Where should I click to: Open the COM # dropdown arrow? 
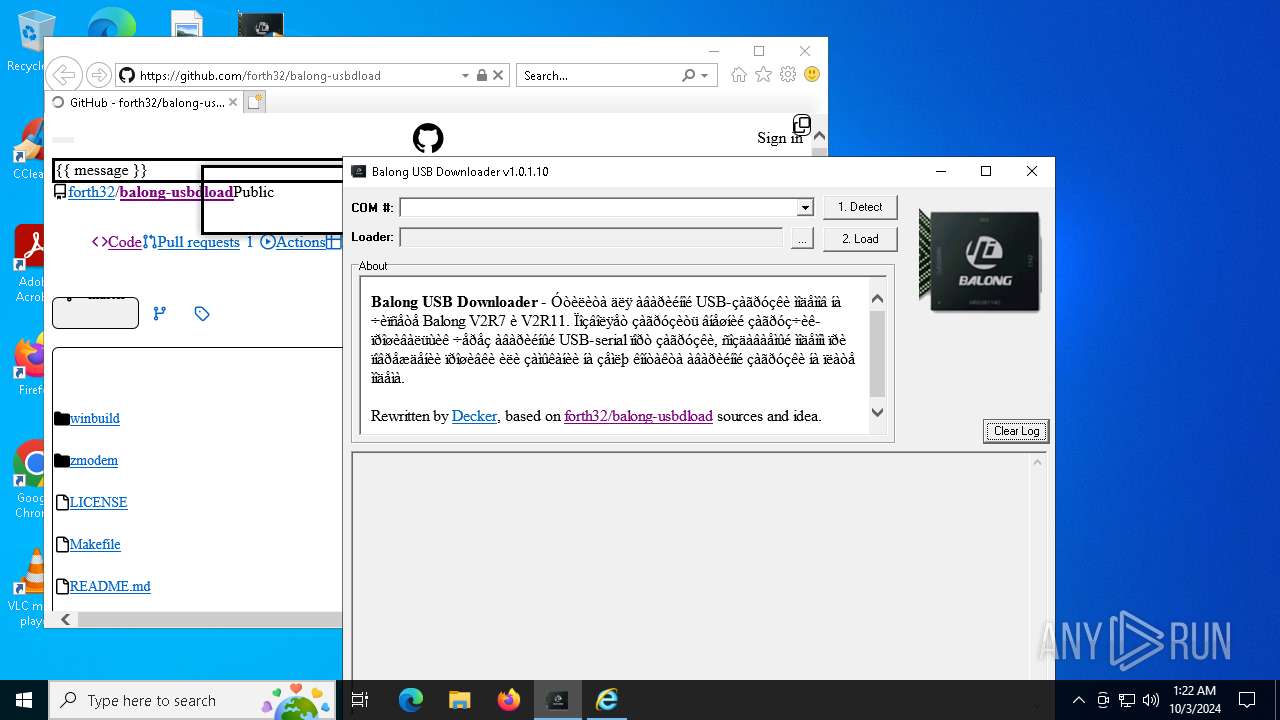(804, 207)
